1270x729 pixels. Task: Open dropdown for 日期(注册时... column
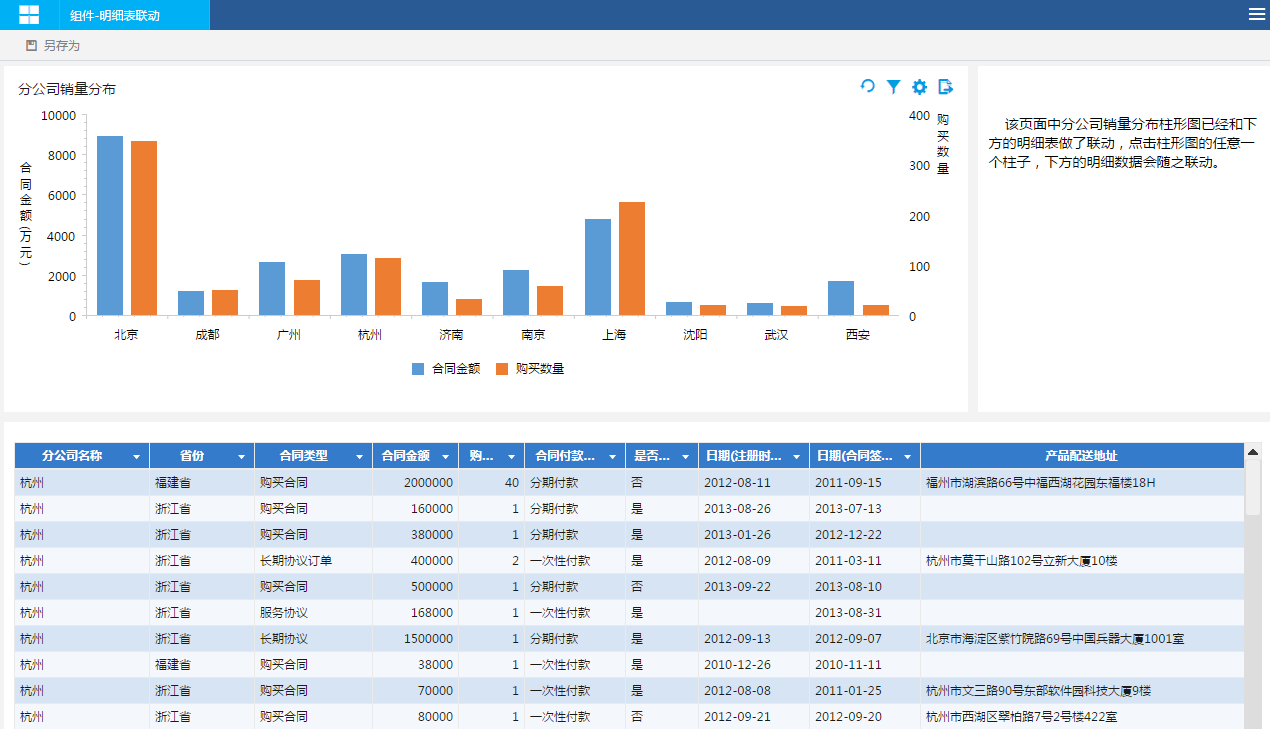(796, 456)
